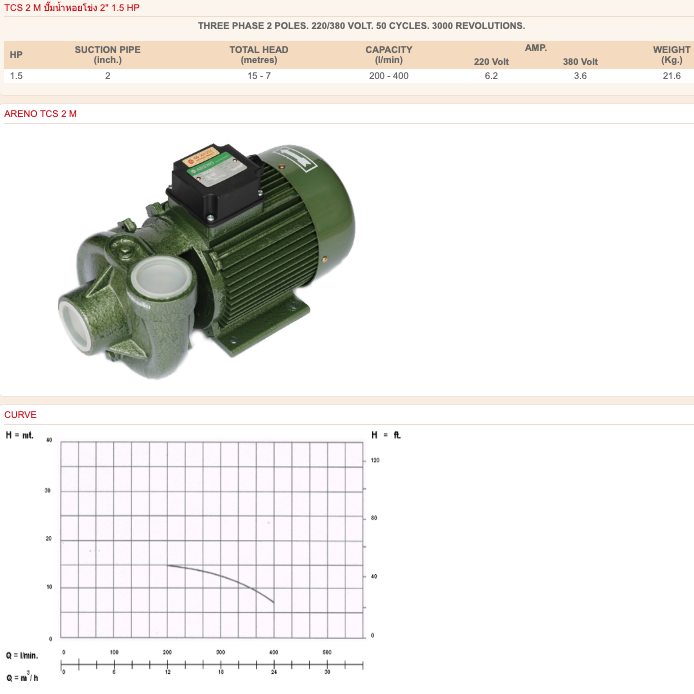Click the 400 tick label on l/min axis
The width and height of the screenshot is (694, 694).
pyautogui.click(x=274, y=652)
